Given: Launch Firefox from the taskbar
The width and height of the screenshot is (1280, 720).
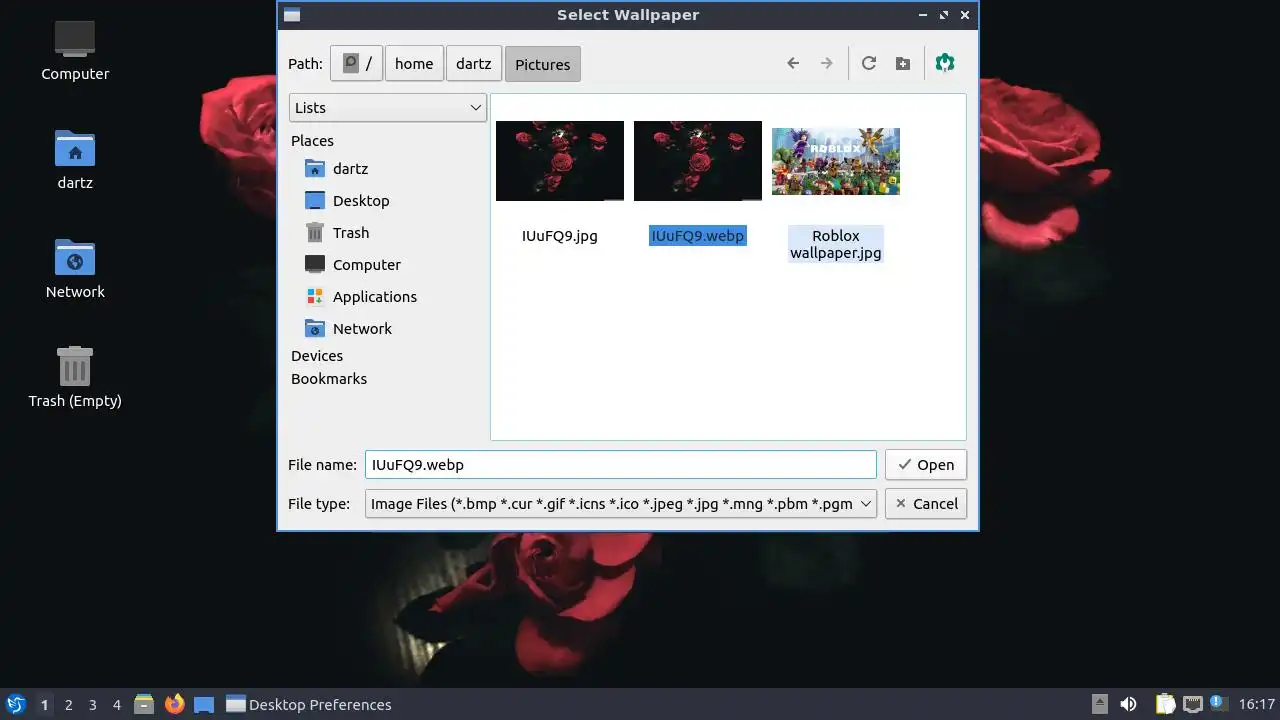Looking at the screenshot, I should coord(175,704).
